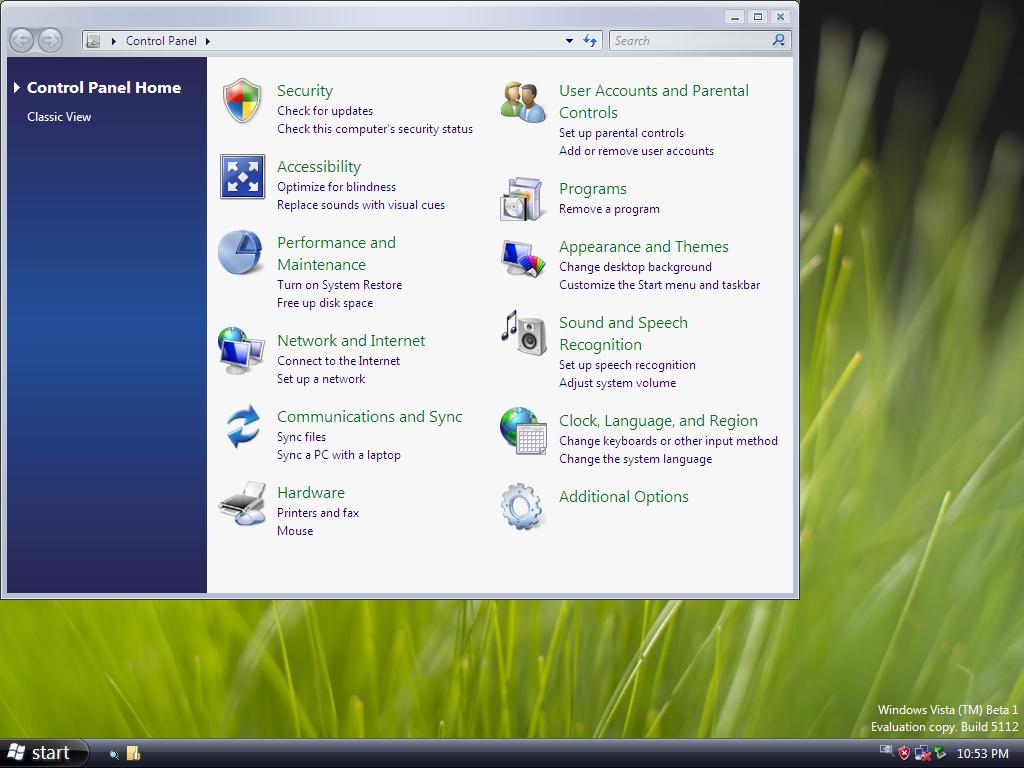Click the search magnifier icon
The width and height of the screenshot is (1024, 768).
click(778, 40)
